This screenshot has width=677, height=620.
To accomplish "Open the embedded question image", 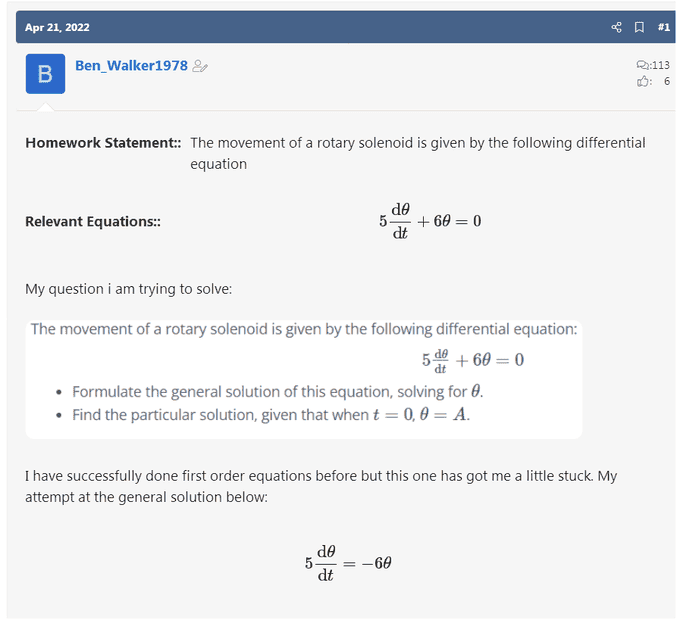I will coord(303,378).
